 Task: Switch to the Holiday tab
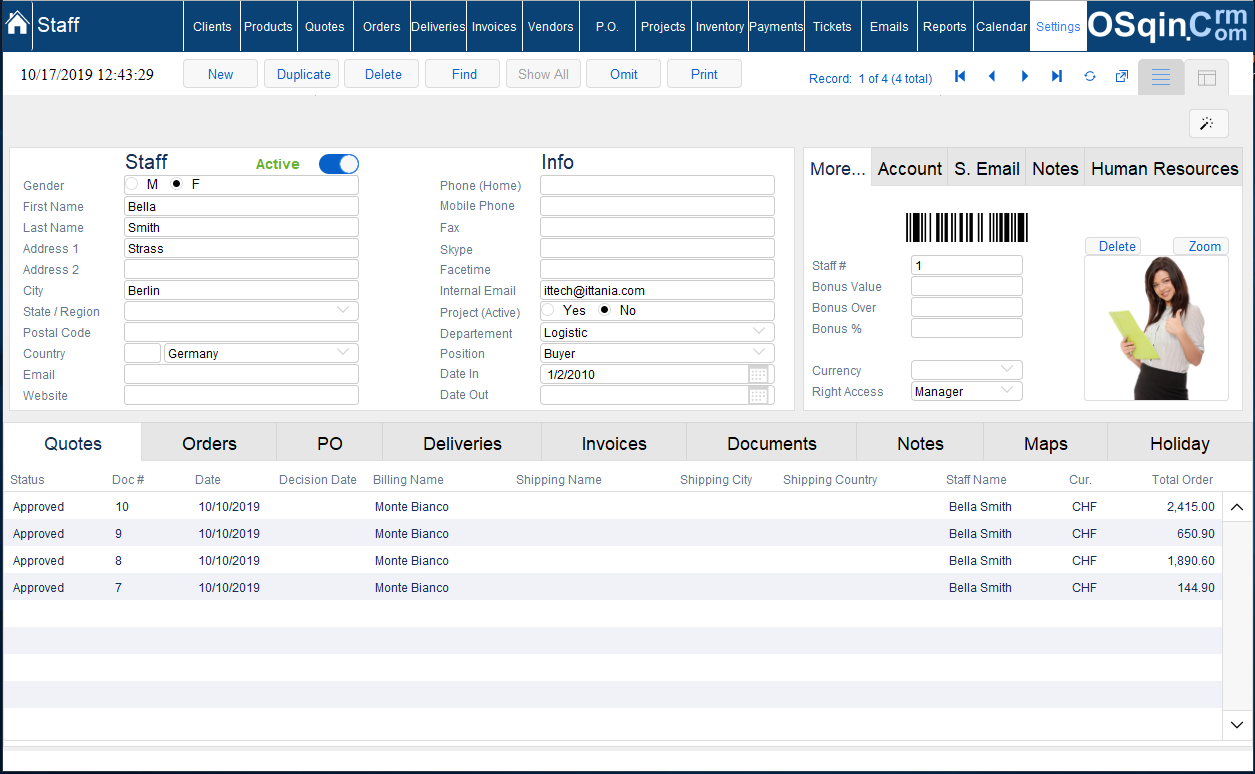click(1180, 443)
